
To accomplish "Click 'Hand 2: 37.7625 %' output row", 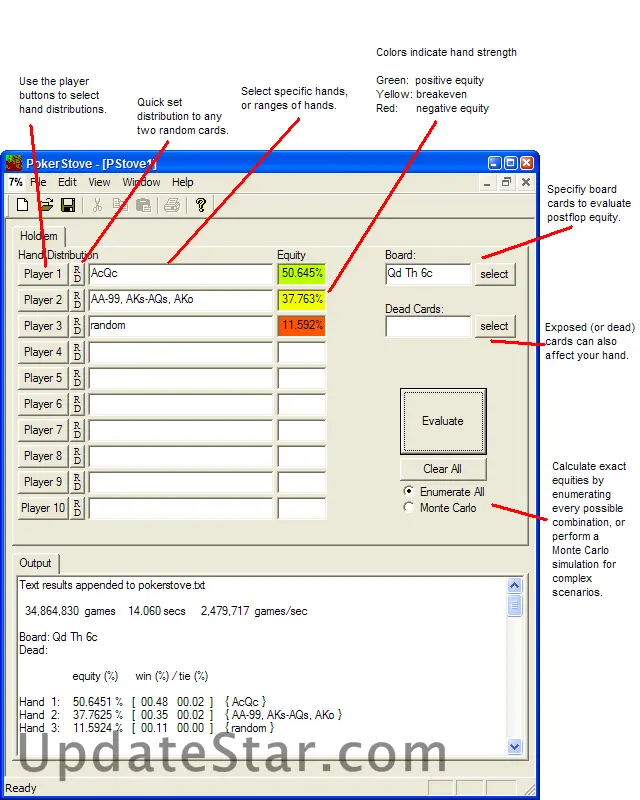I will coord(181,715).
